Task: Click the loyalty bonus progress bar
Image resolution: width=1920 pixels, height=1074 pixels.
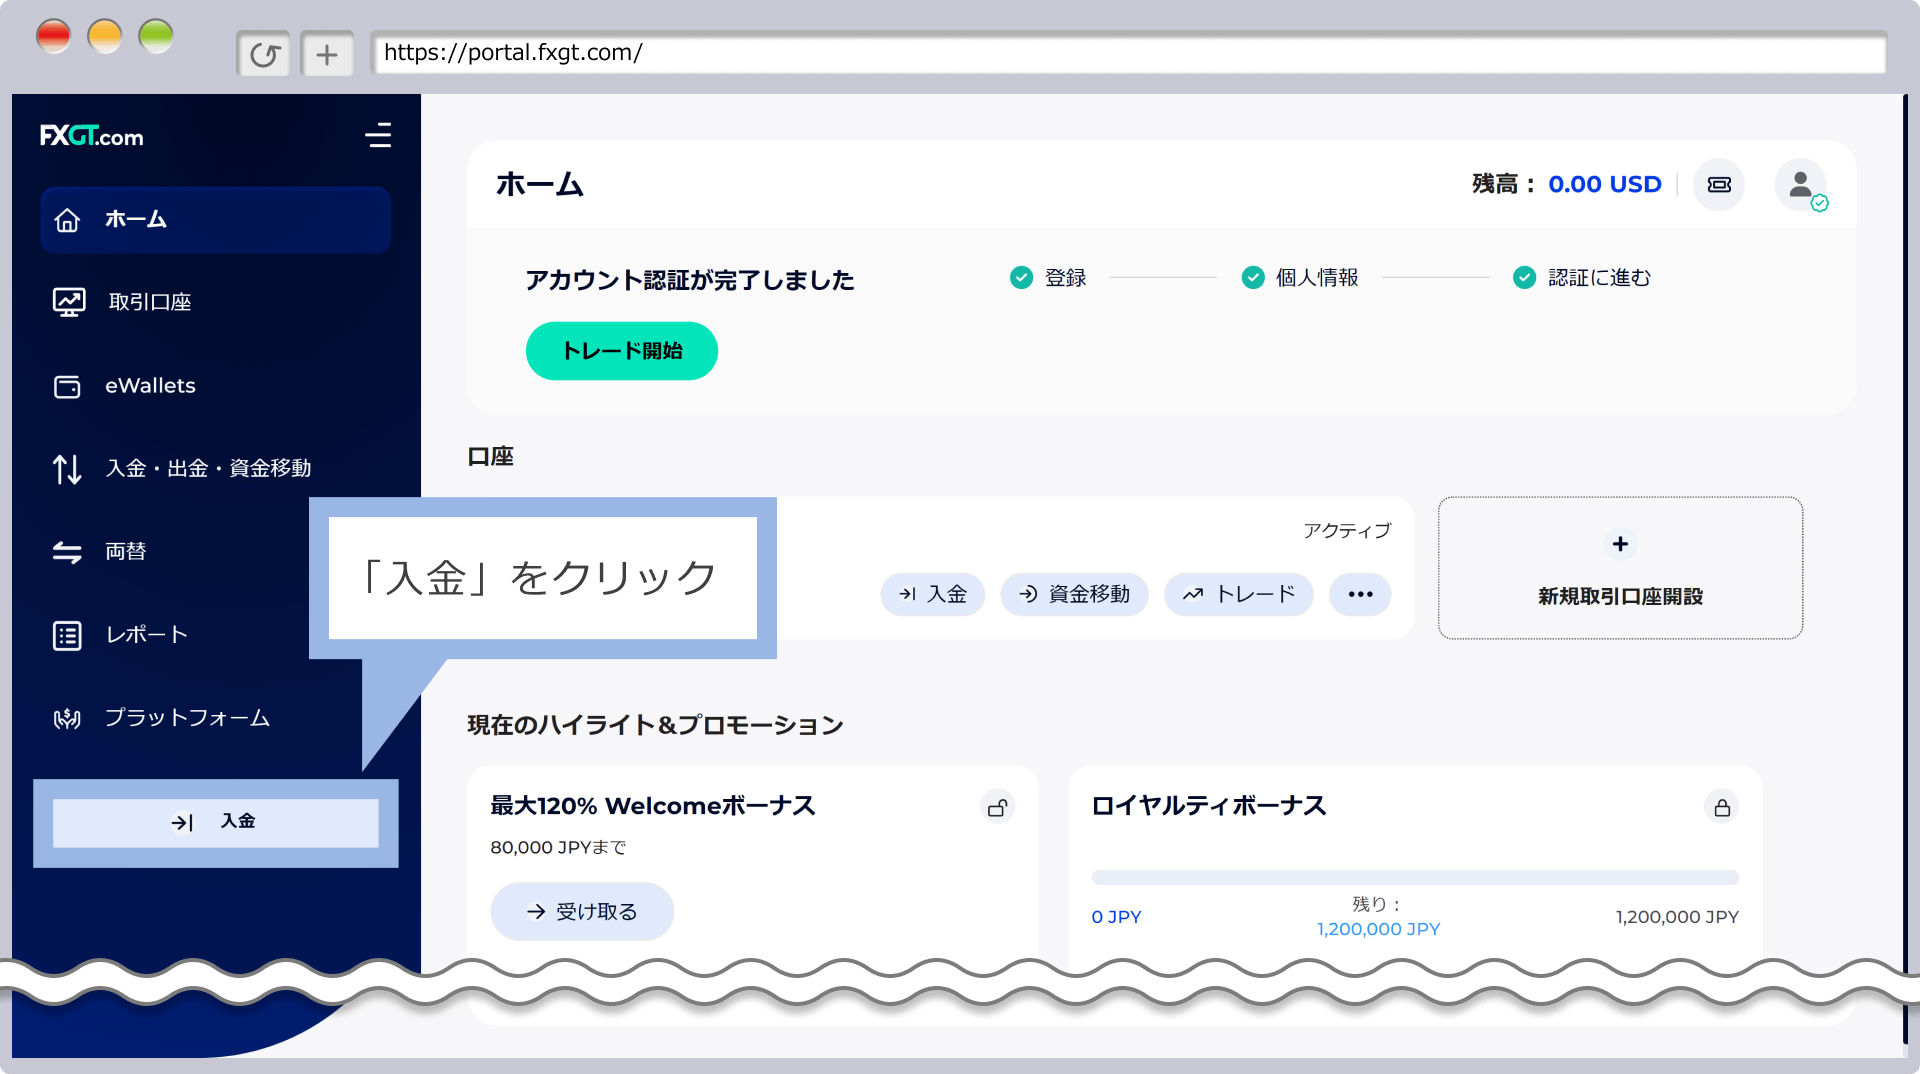Action: point(1414,877)
